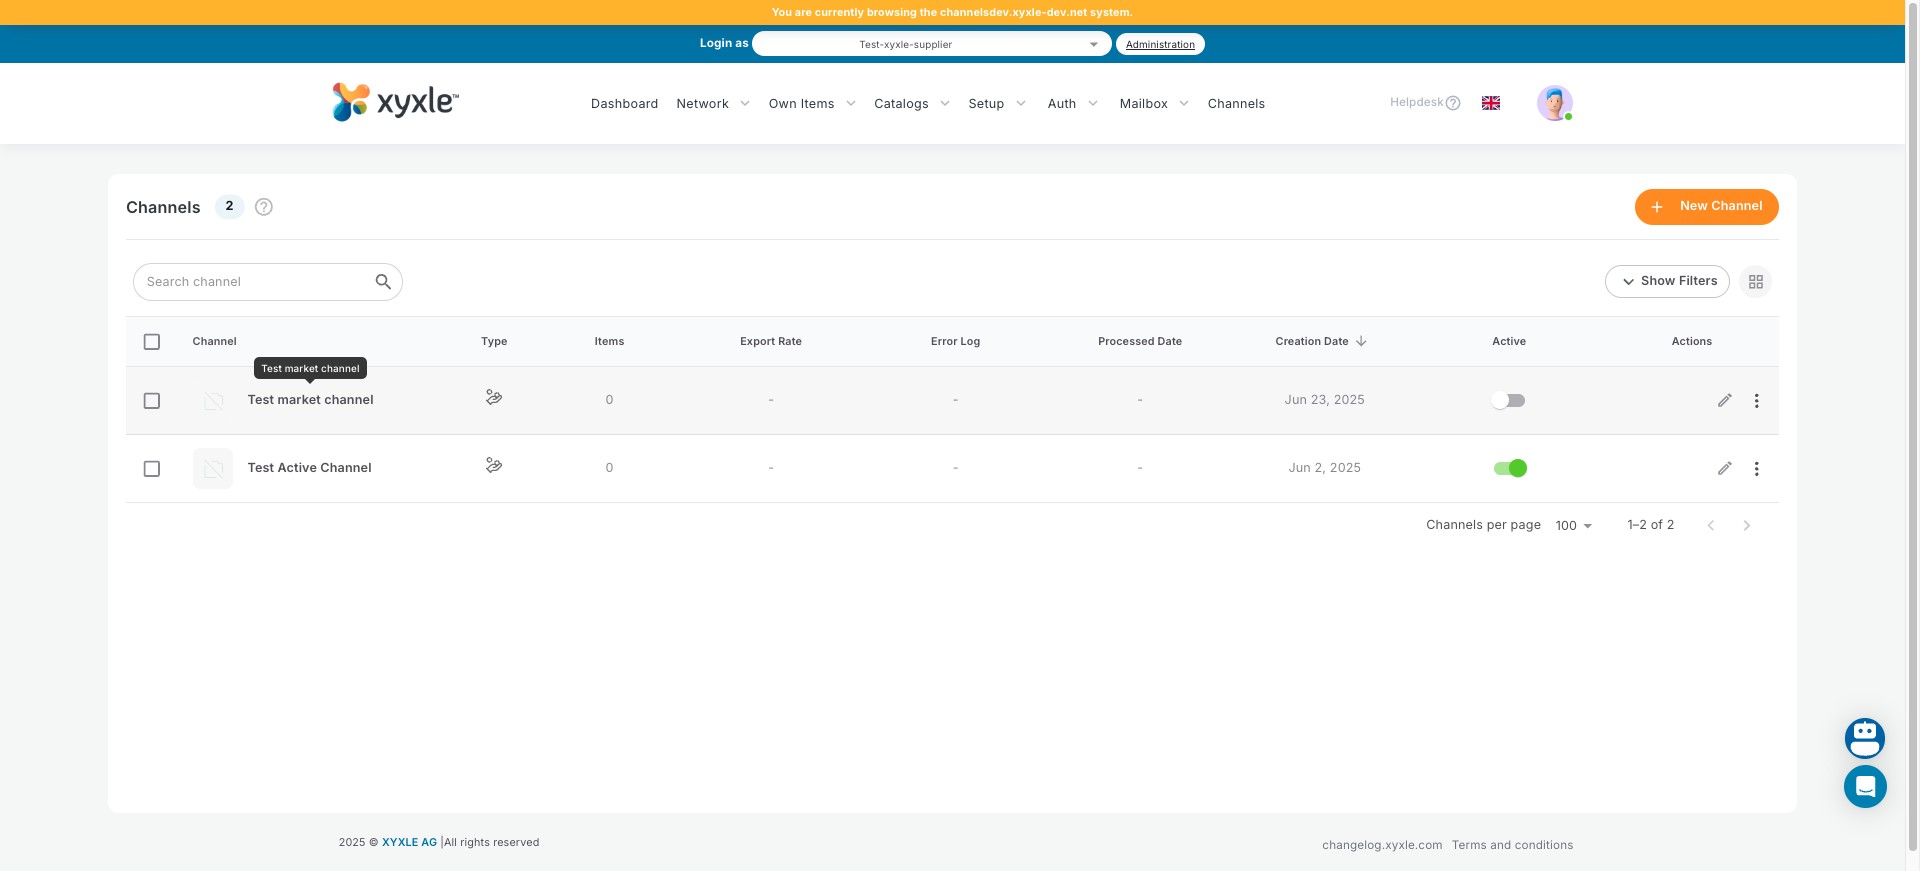Open the help icon beside Channels title
The image size is (1920, 871).
(264, 207)
